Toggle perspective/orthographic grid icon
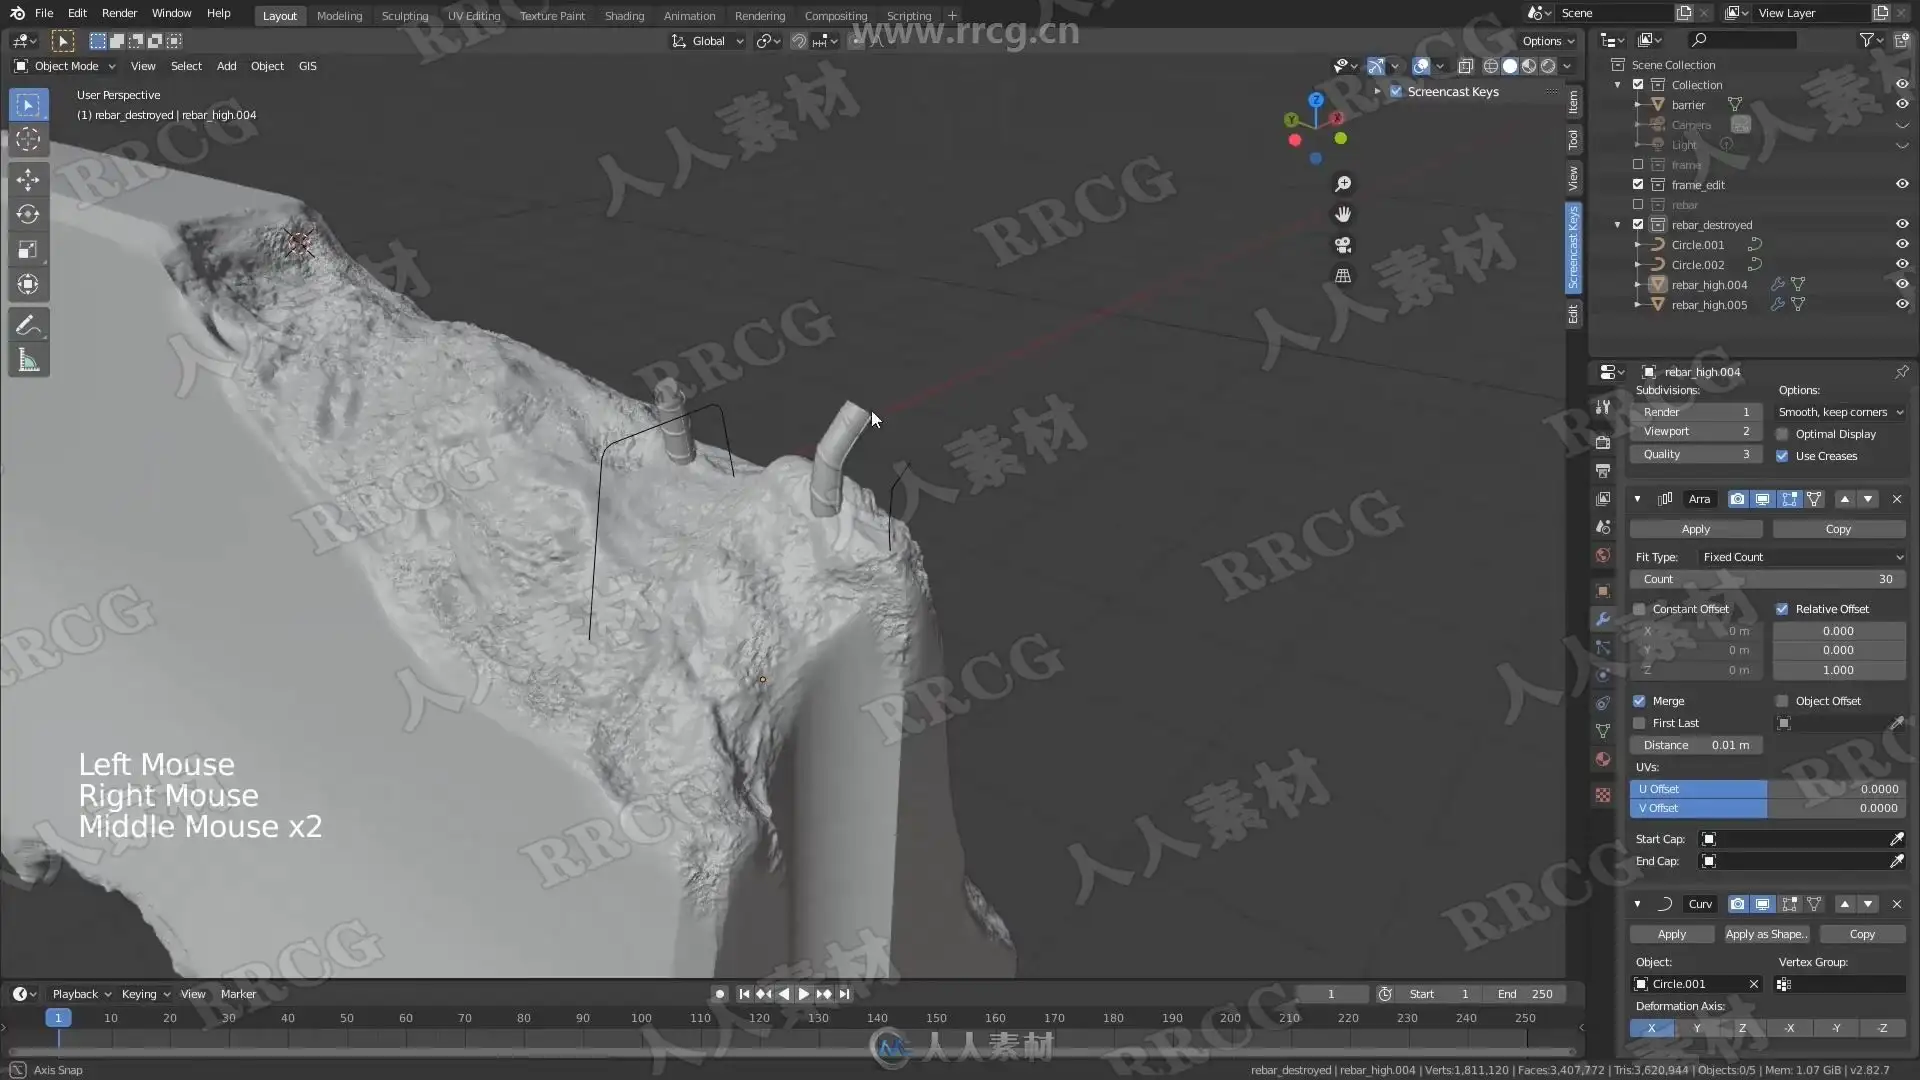This screenshot has height=1080, width=1920. (x=1343, y=276)
